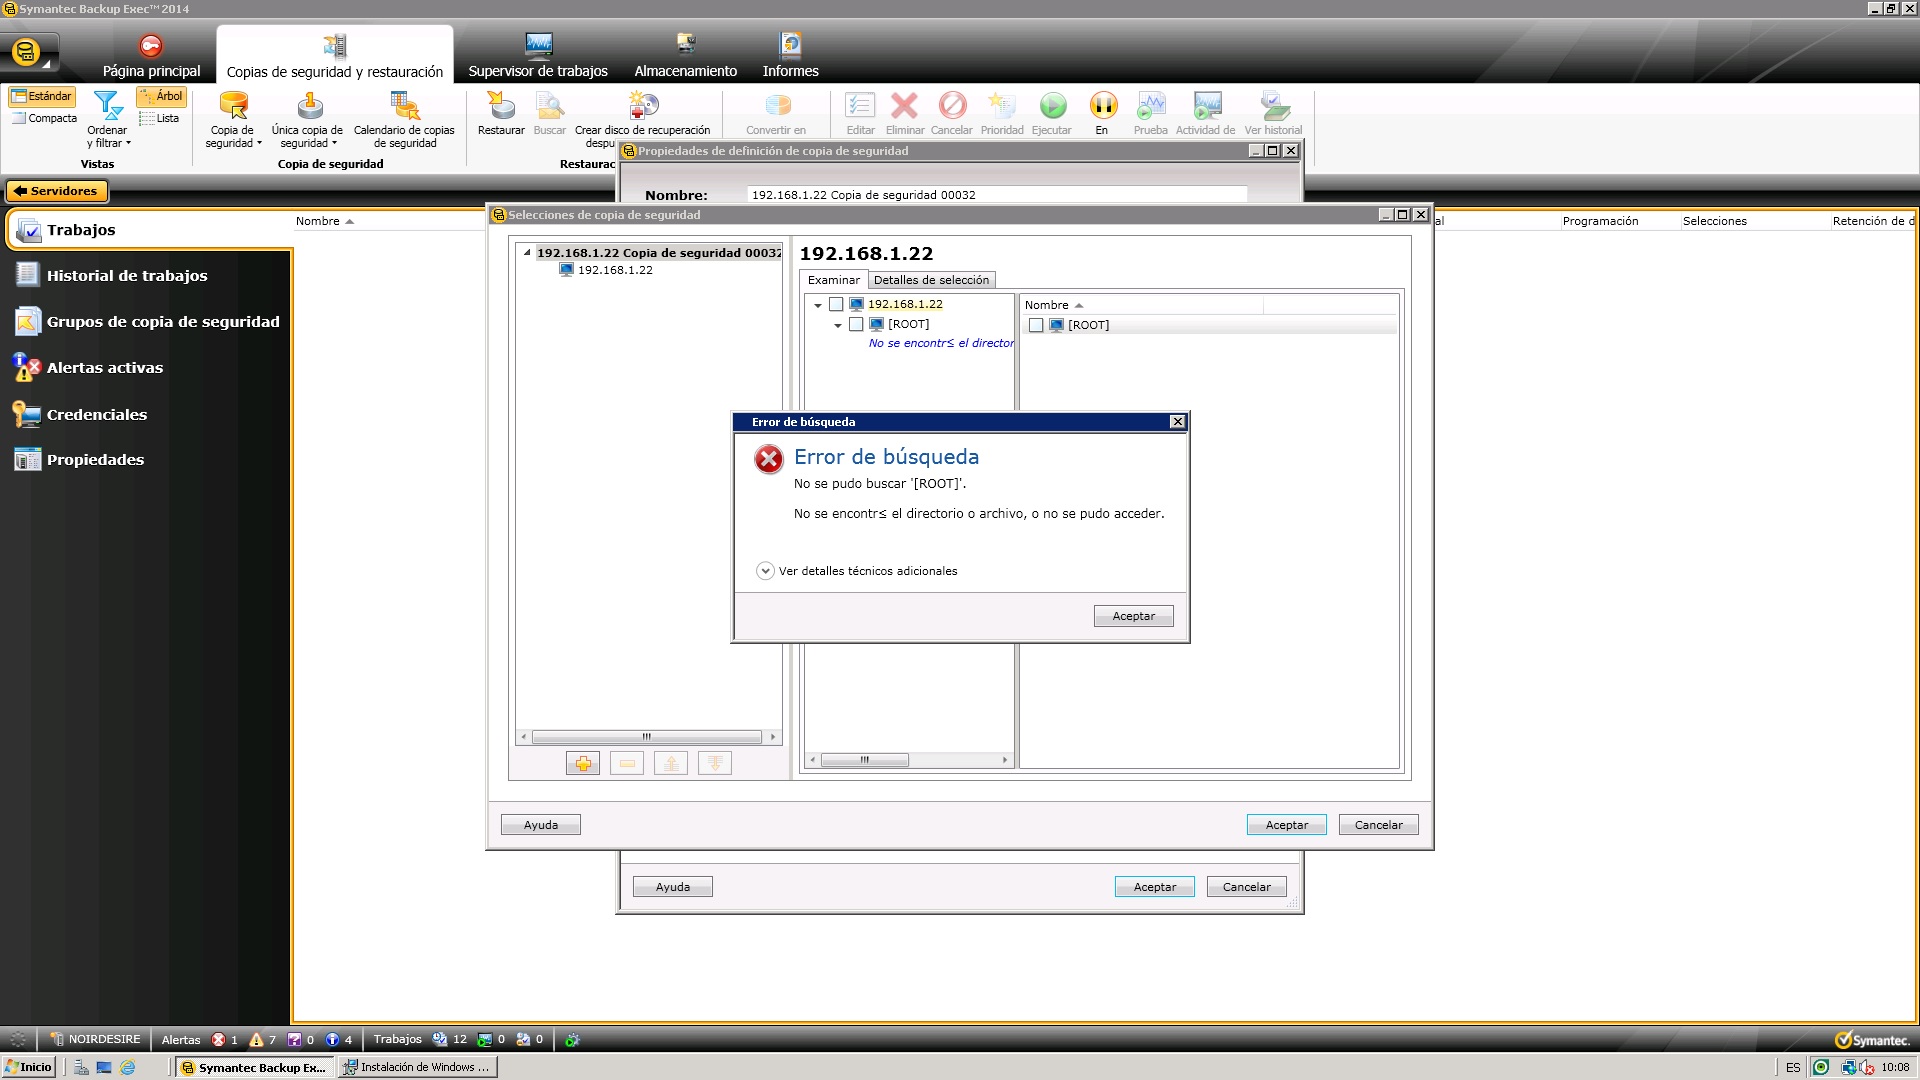Image resolution: width=1920 pixels, height=1080 pixels.
Task: Switch to Árbol view
Action: click(x=161, y=96)
